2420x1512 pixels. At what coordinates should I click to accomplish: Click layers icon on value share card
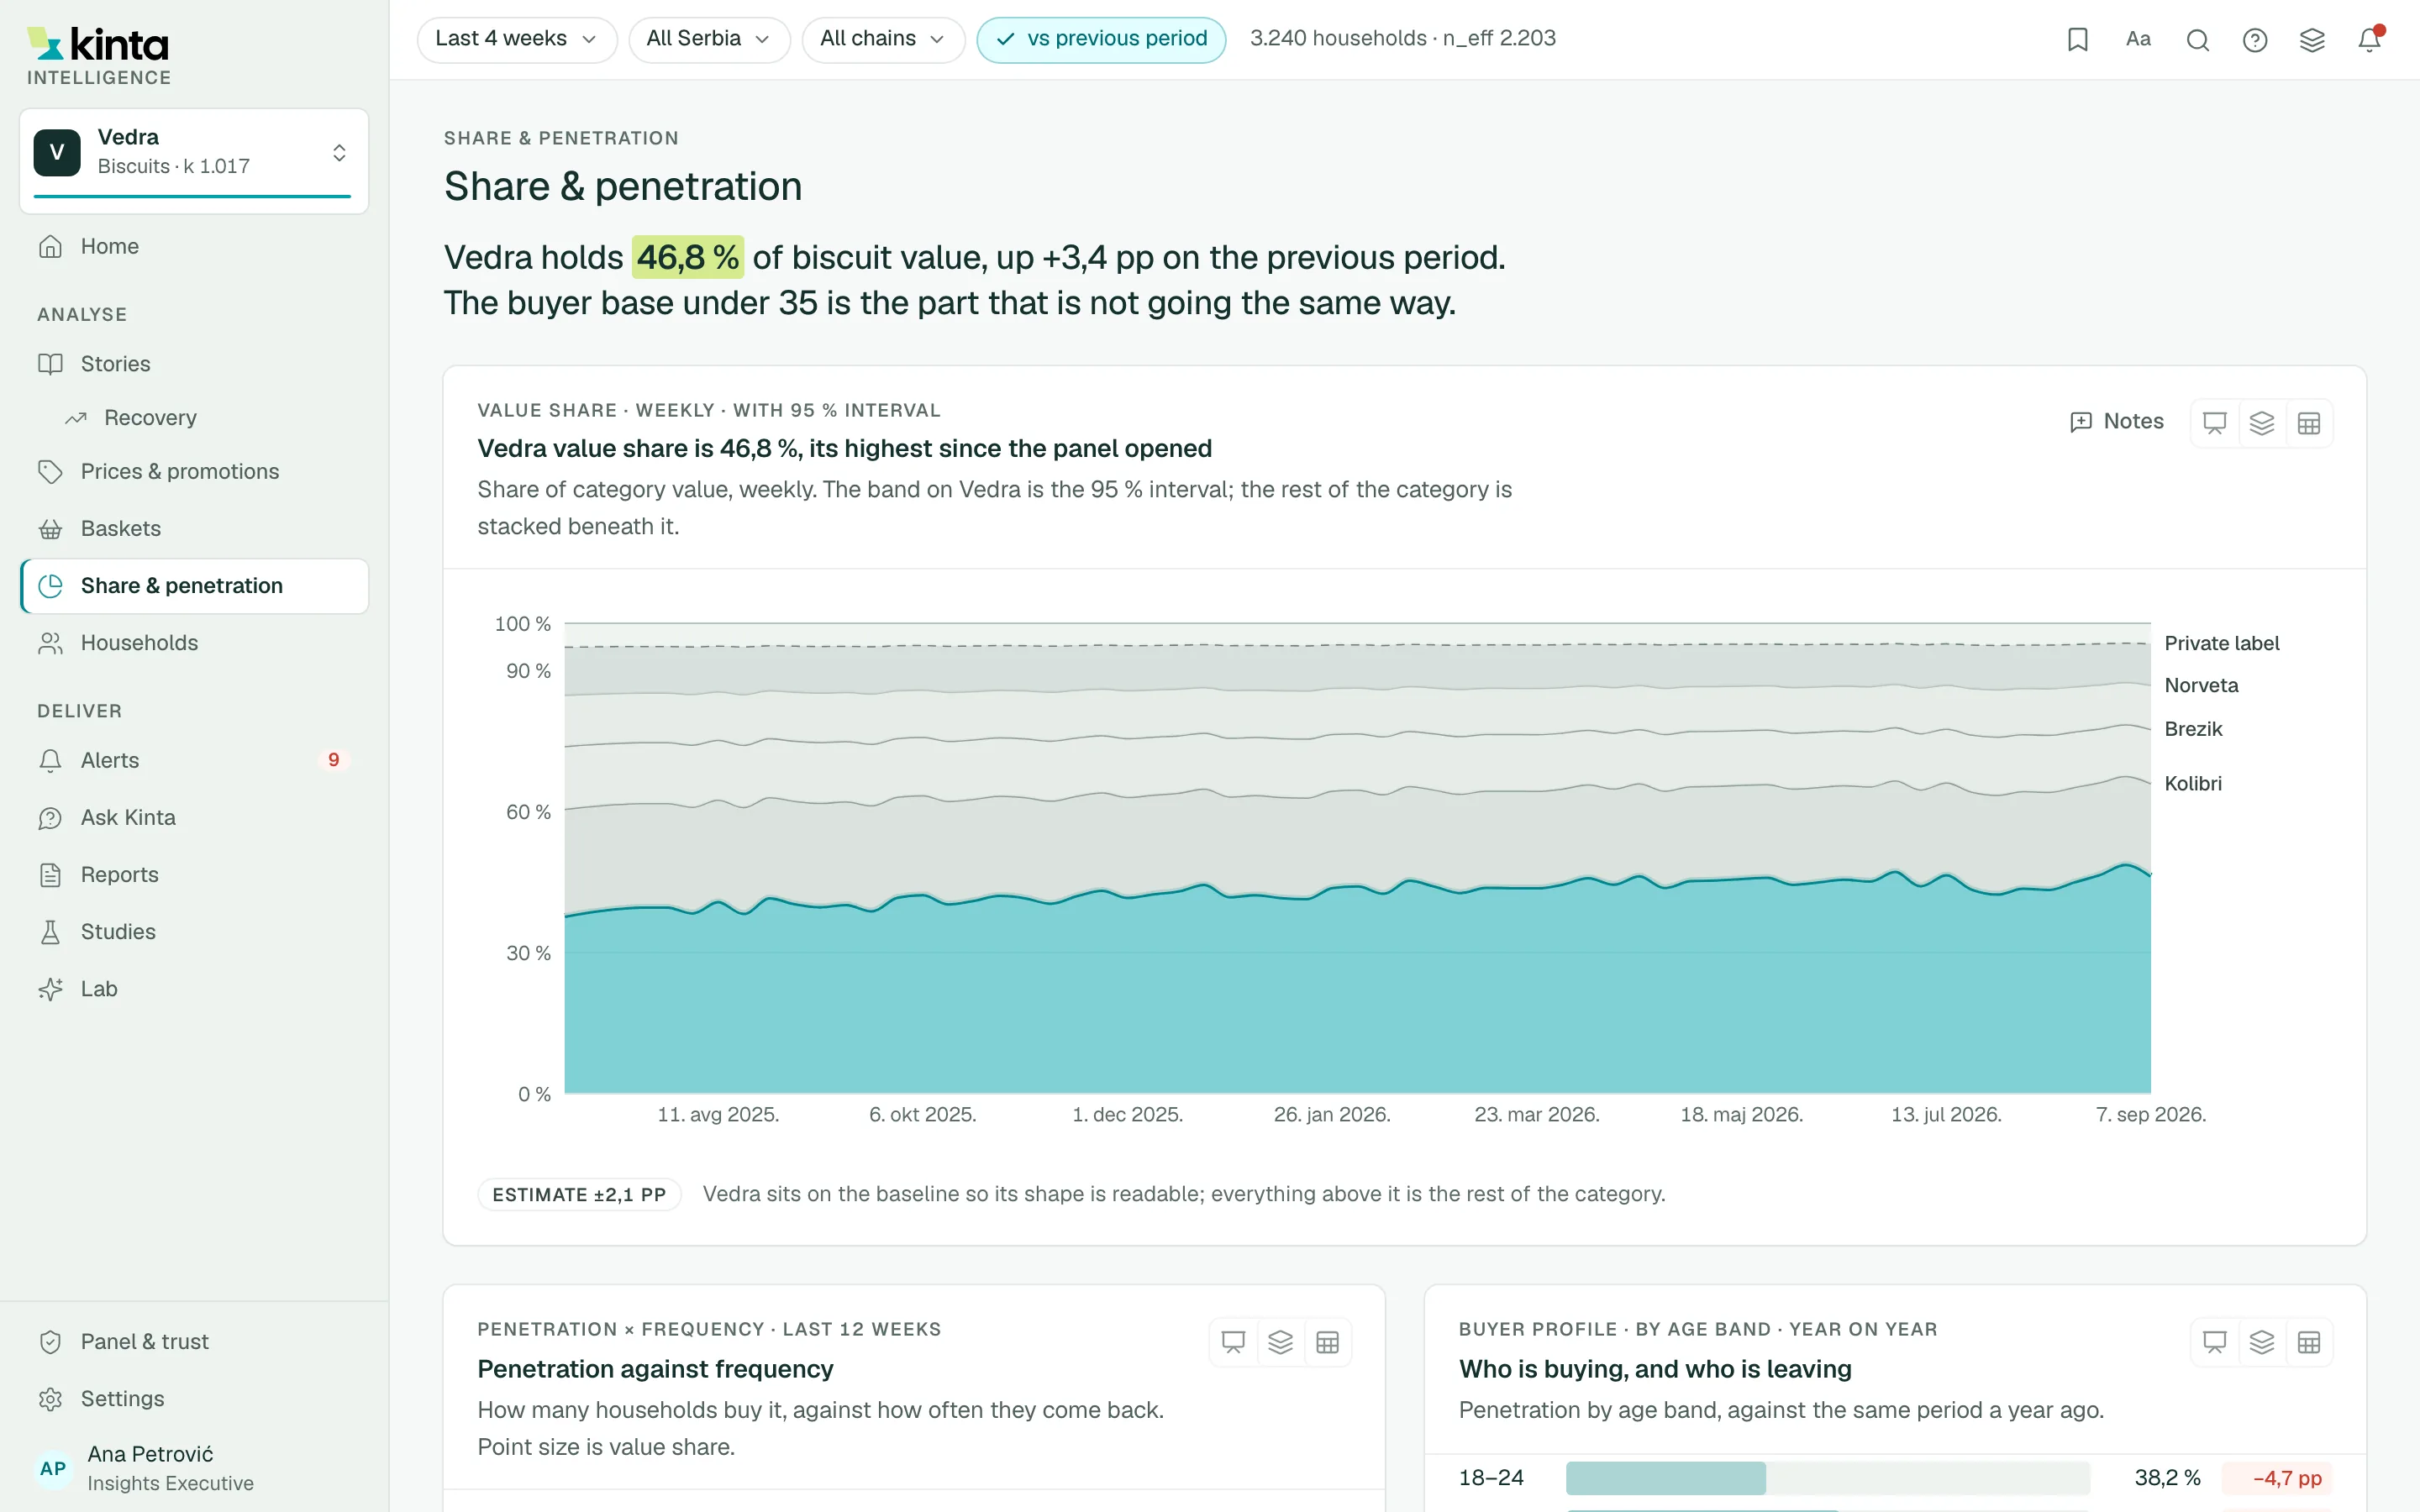click(x=2262, y=423)
